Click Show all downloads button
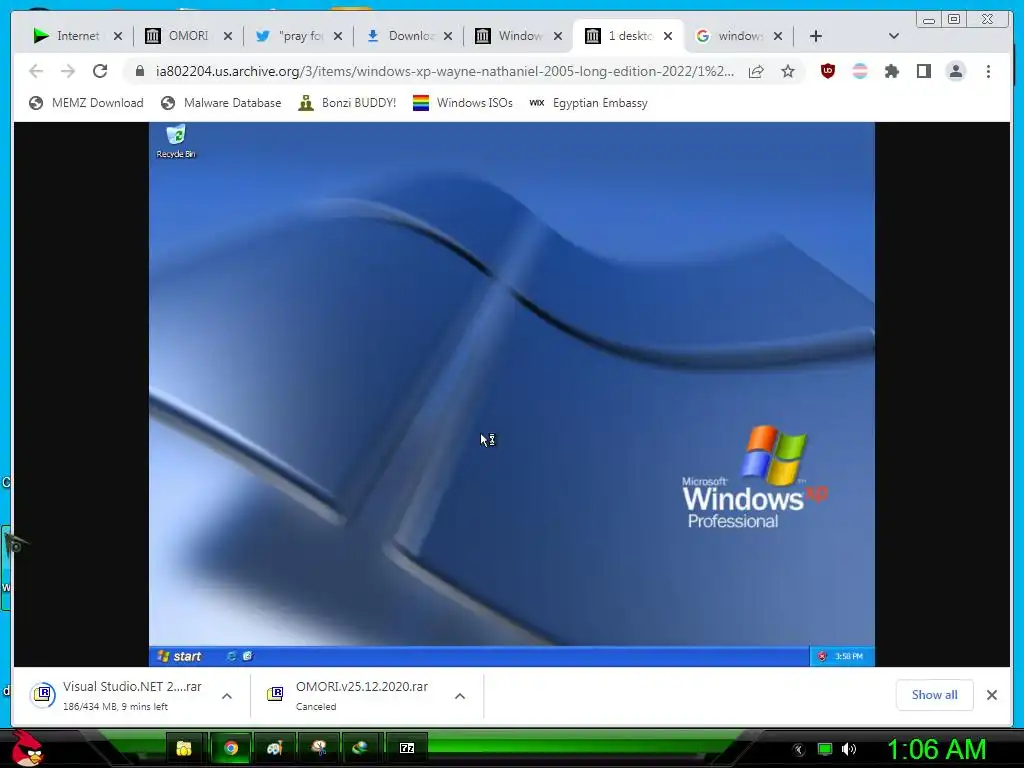Screen dimensions: 1024x768 [x=935, y=695]
